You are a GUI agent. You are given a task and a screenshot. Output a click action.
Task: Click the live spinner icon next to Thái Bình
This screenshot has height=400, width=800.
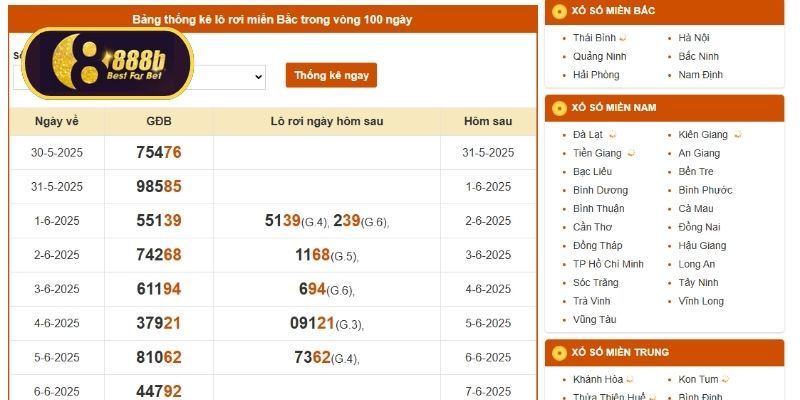[624, 38]
